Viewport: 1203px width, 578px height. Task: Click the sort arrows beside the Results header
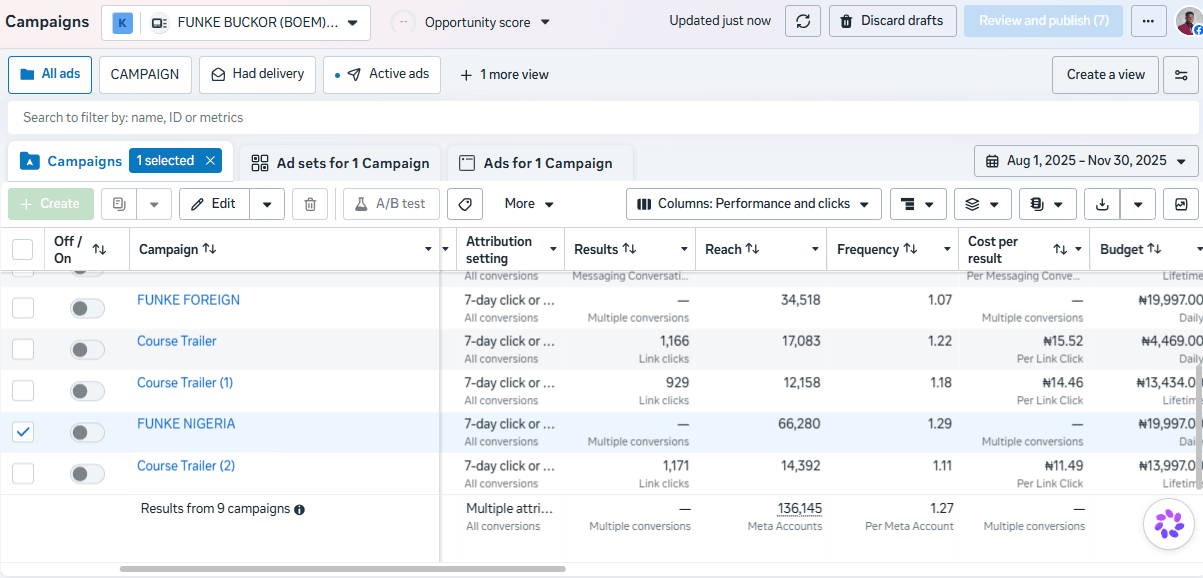[629, 249]
